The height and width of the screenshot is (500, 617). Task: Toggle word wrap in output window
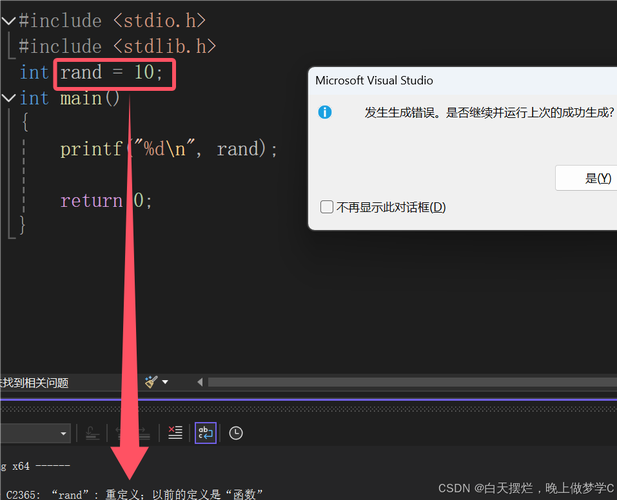click(205, 433)
